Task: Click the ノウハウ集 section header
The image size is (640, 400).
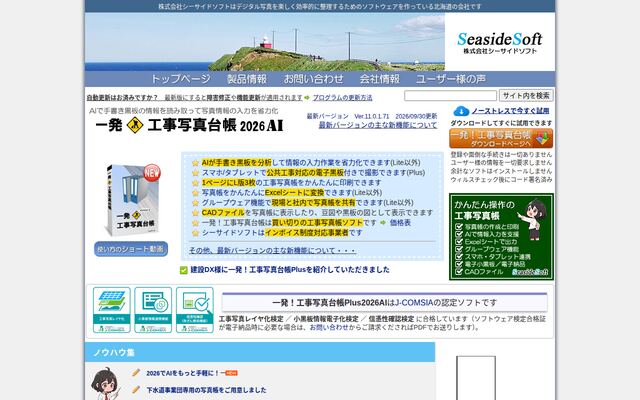Action: (x=260, y=352)
